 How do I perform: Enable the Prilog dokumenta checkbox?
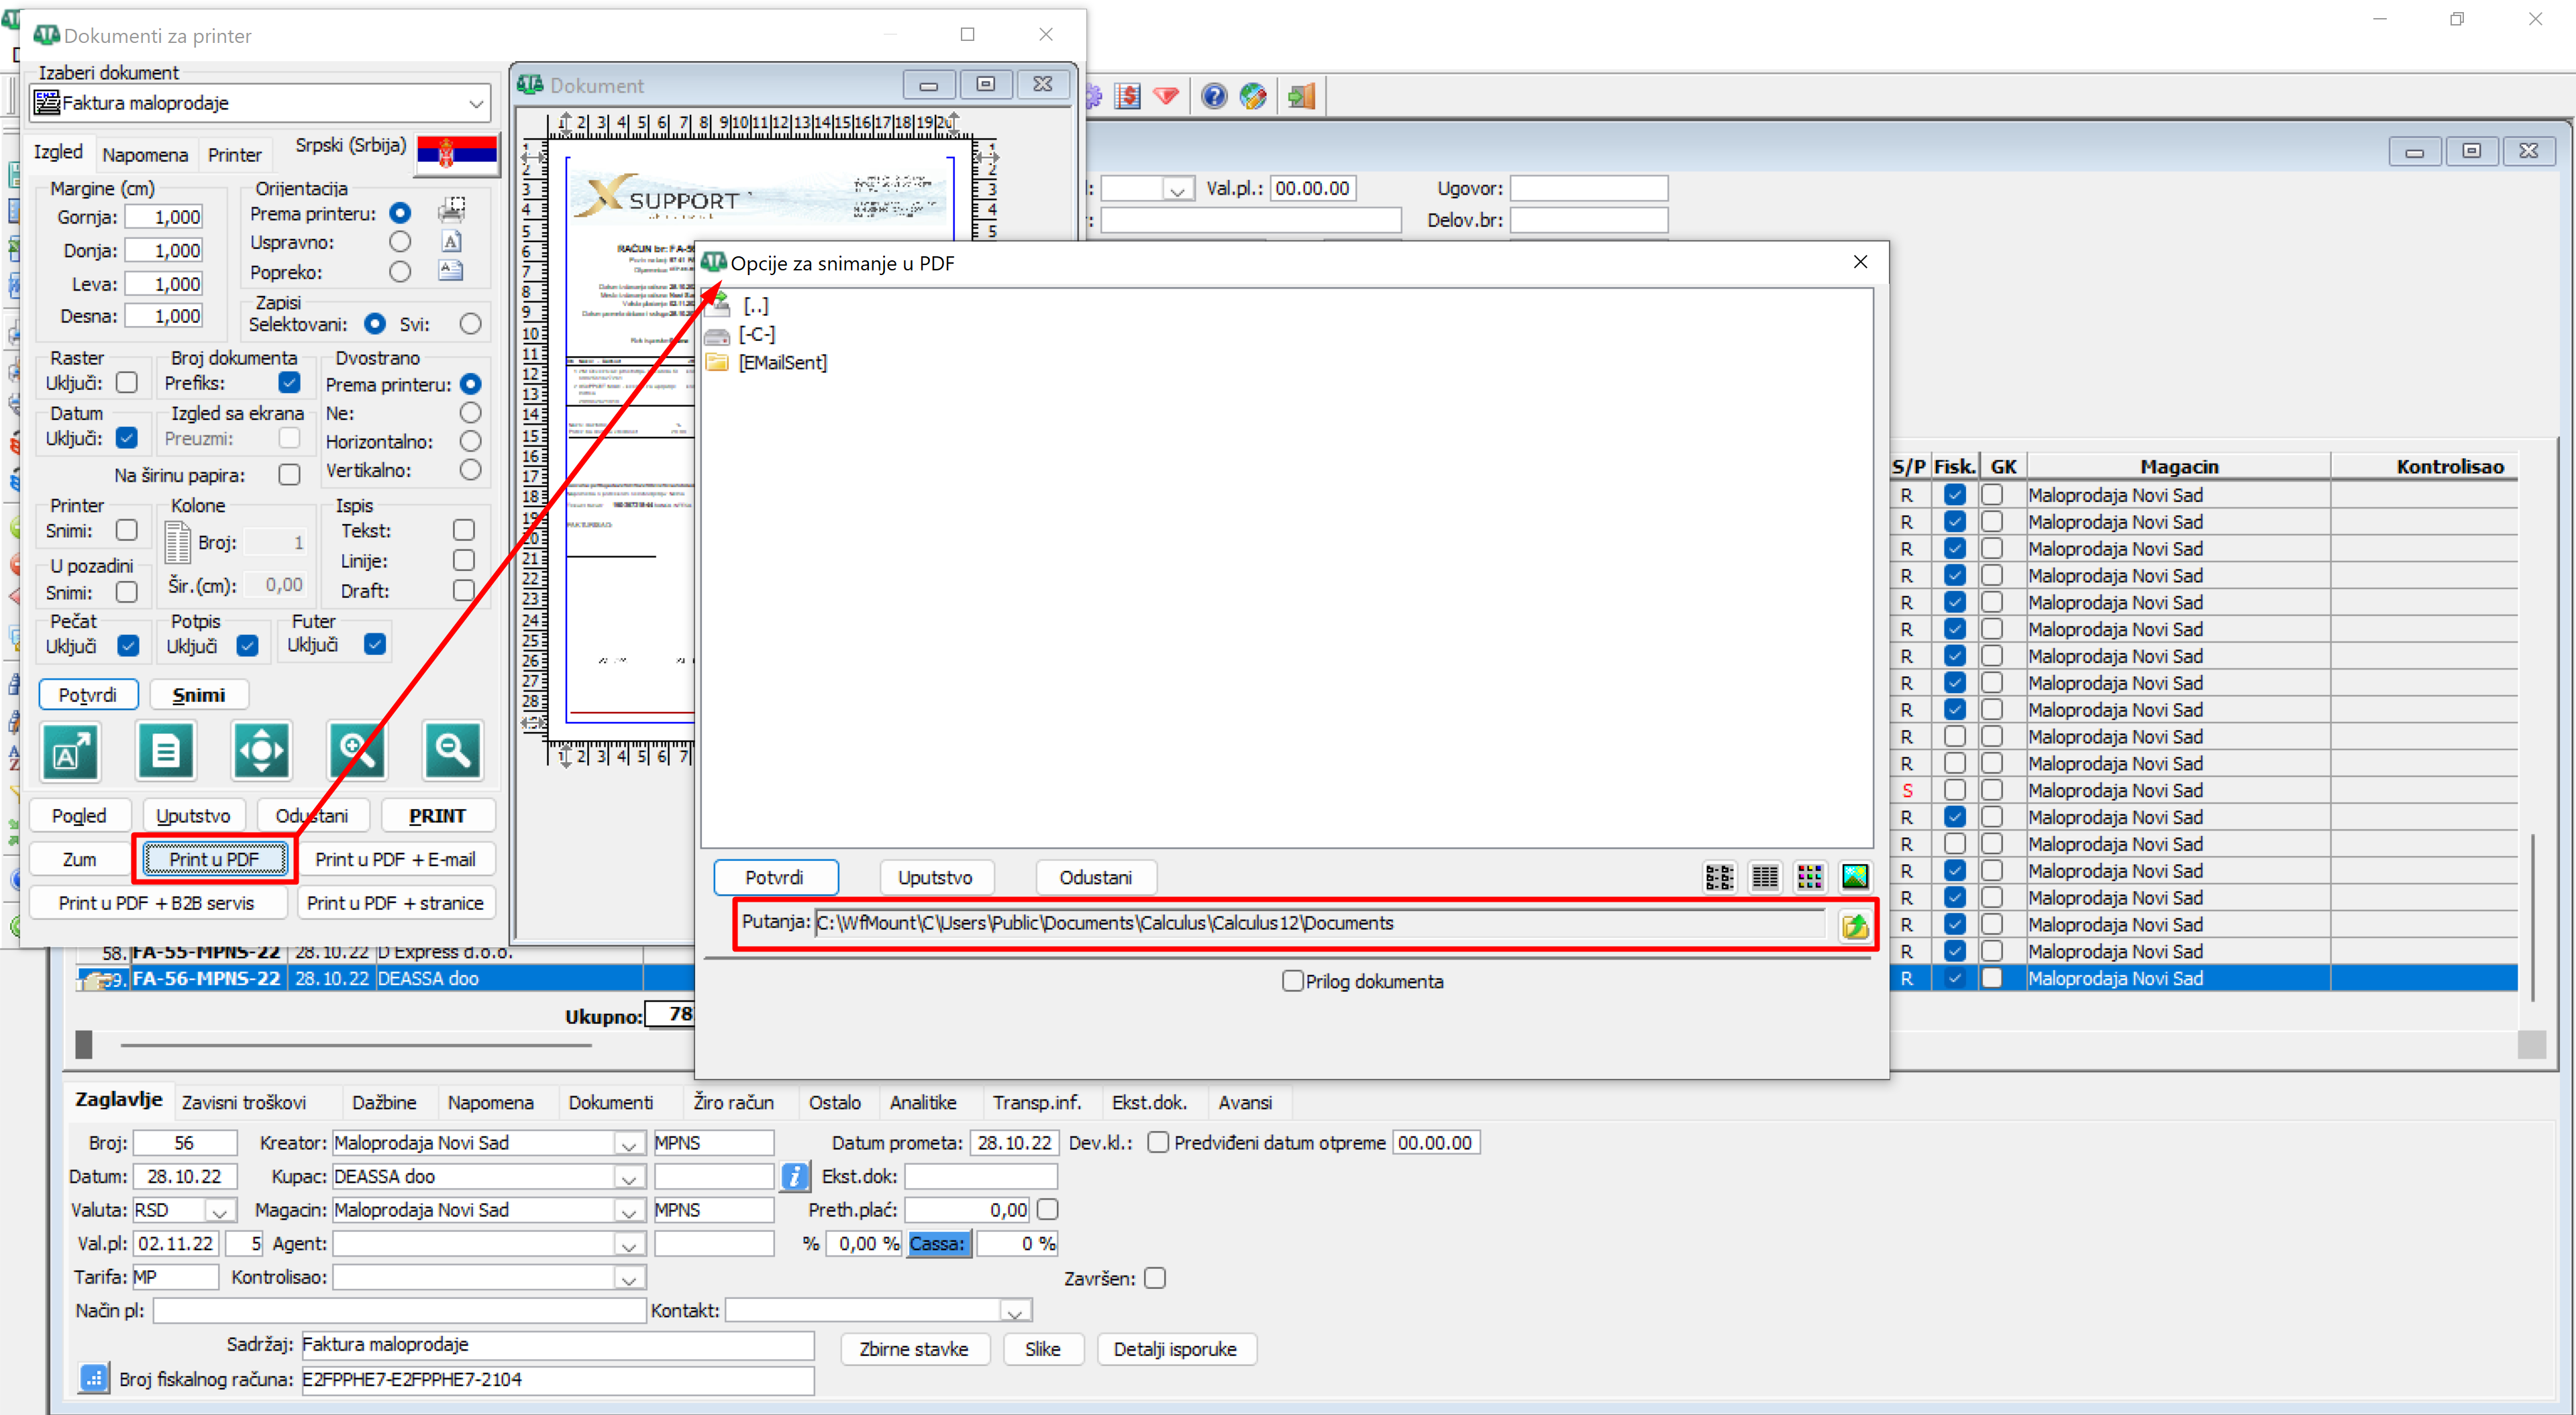pyautogui.click(x=1292, y=981)
